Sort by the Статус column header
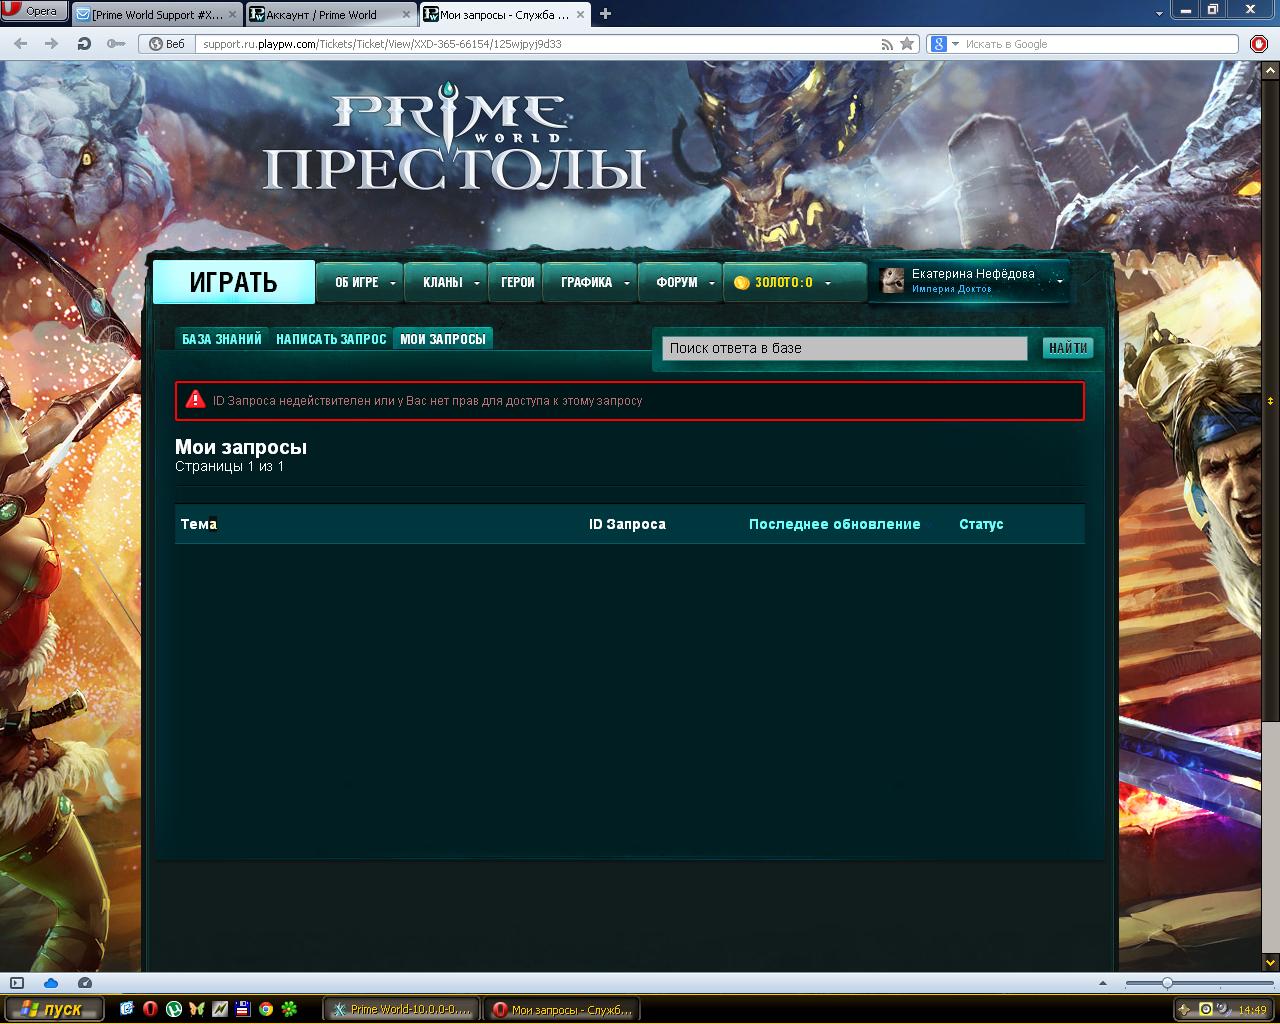The width and height of the screenshot is (1280, 1024). 981,524
